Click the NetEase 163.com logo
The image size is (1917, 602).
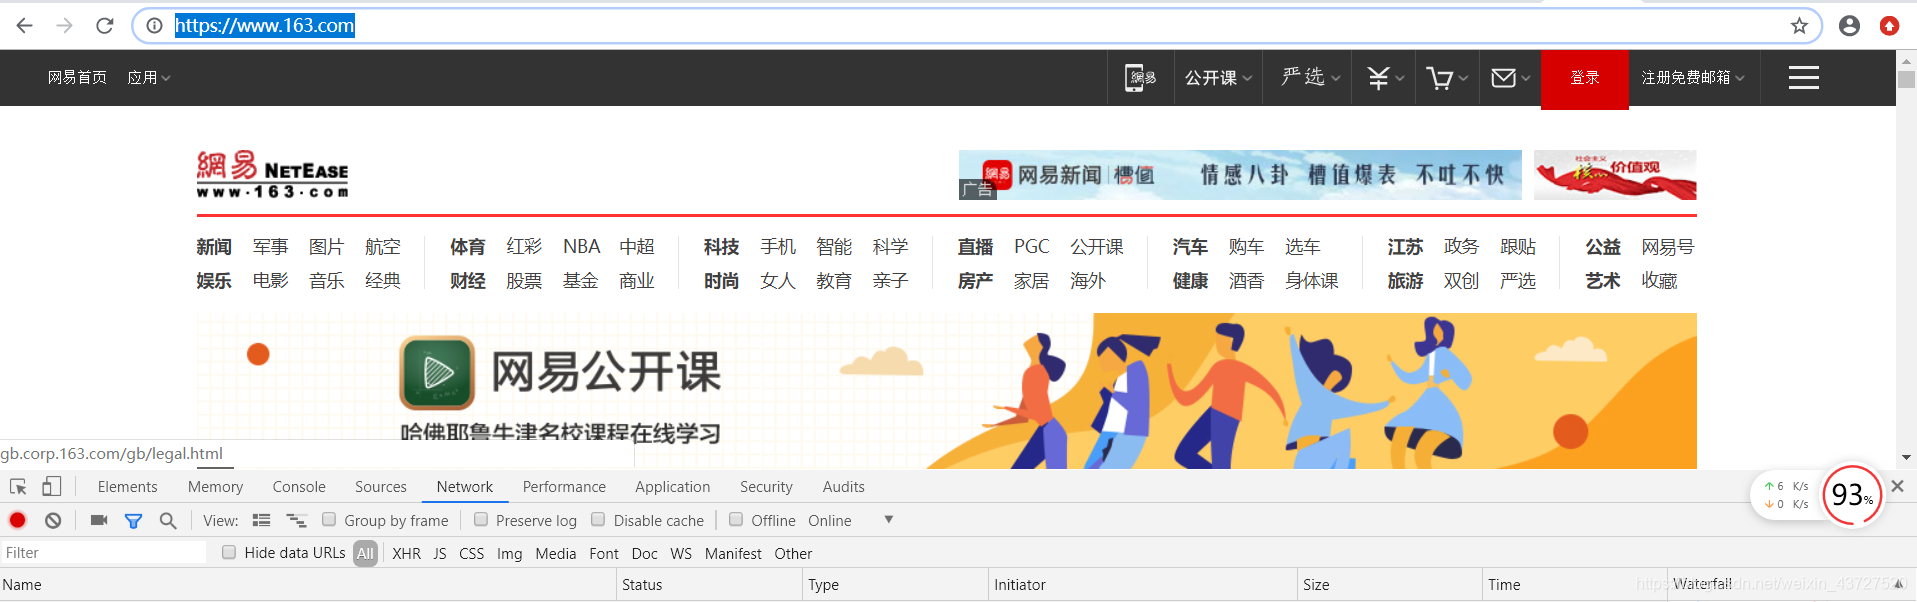[x=272, y=174]
